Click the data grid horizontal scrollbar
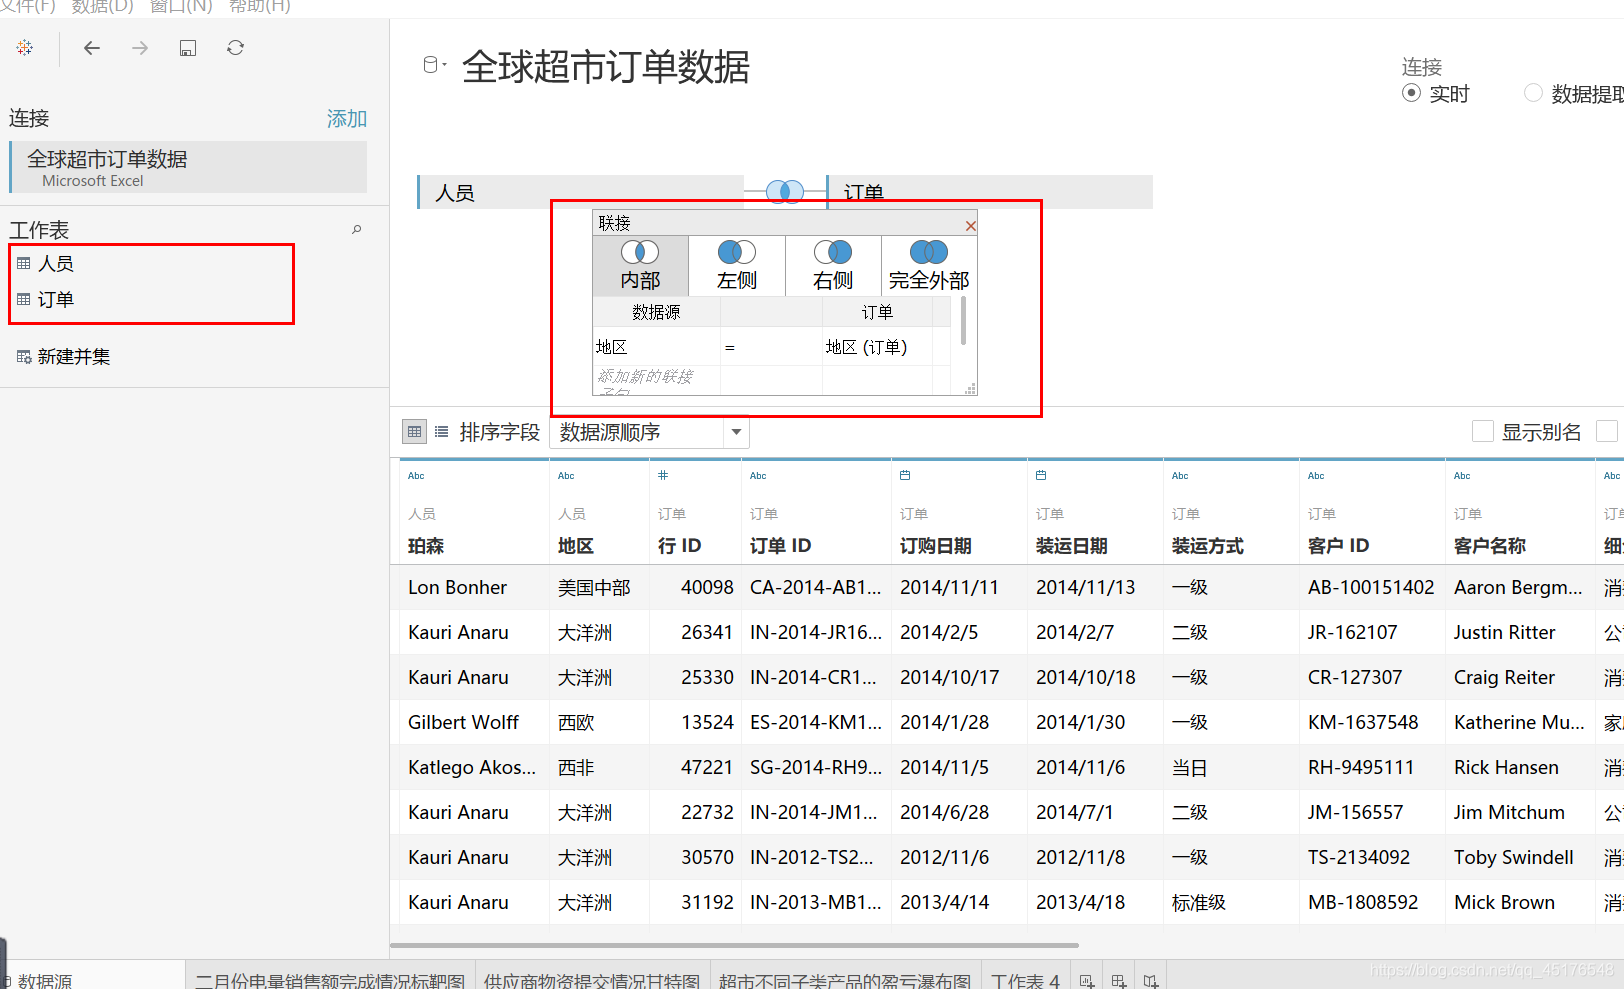The width and height of the screenshot is (1624, 989). (x=734, y=945)
